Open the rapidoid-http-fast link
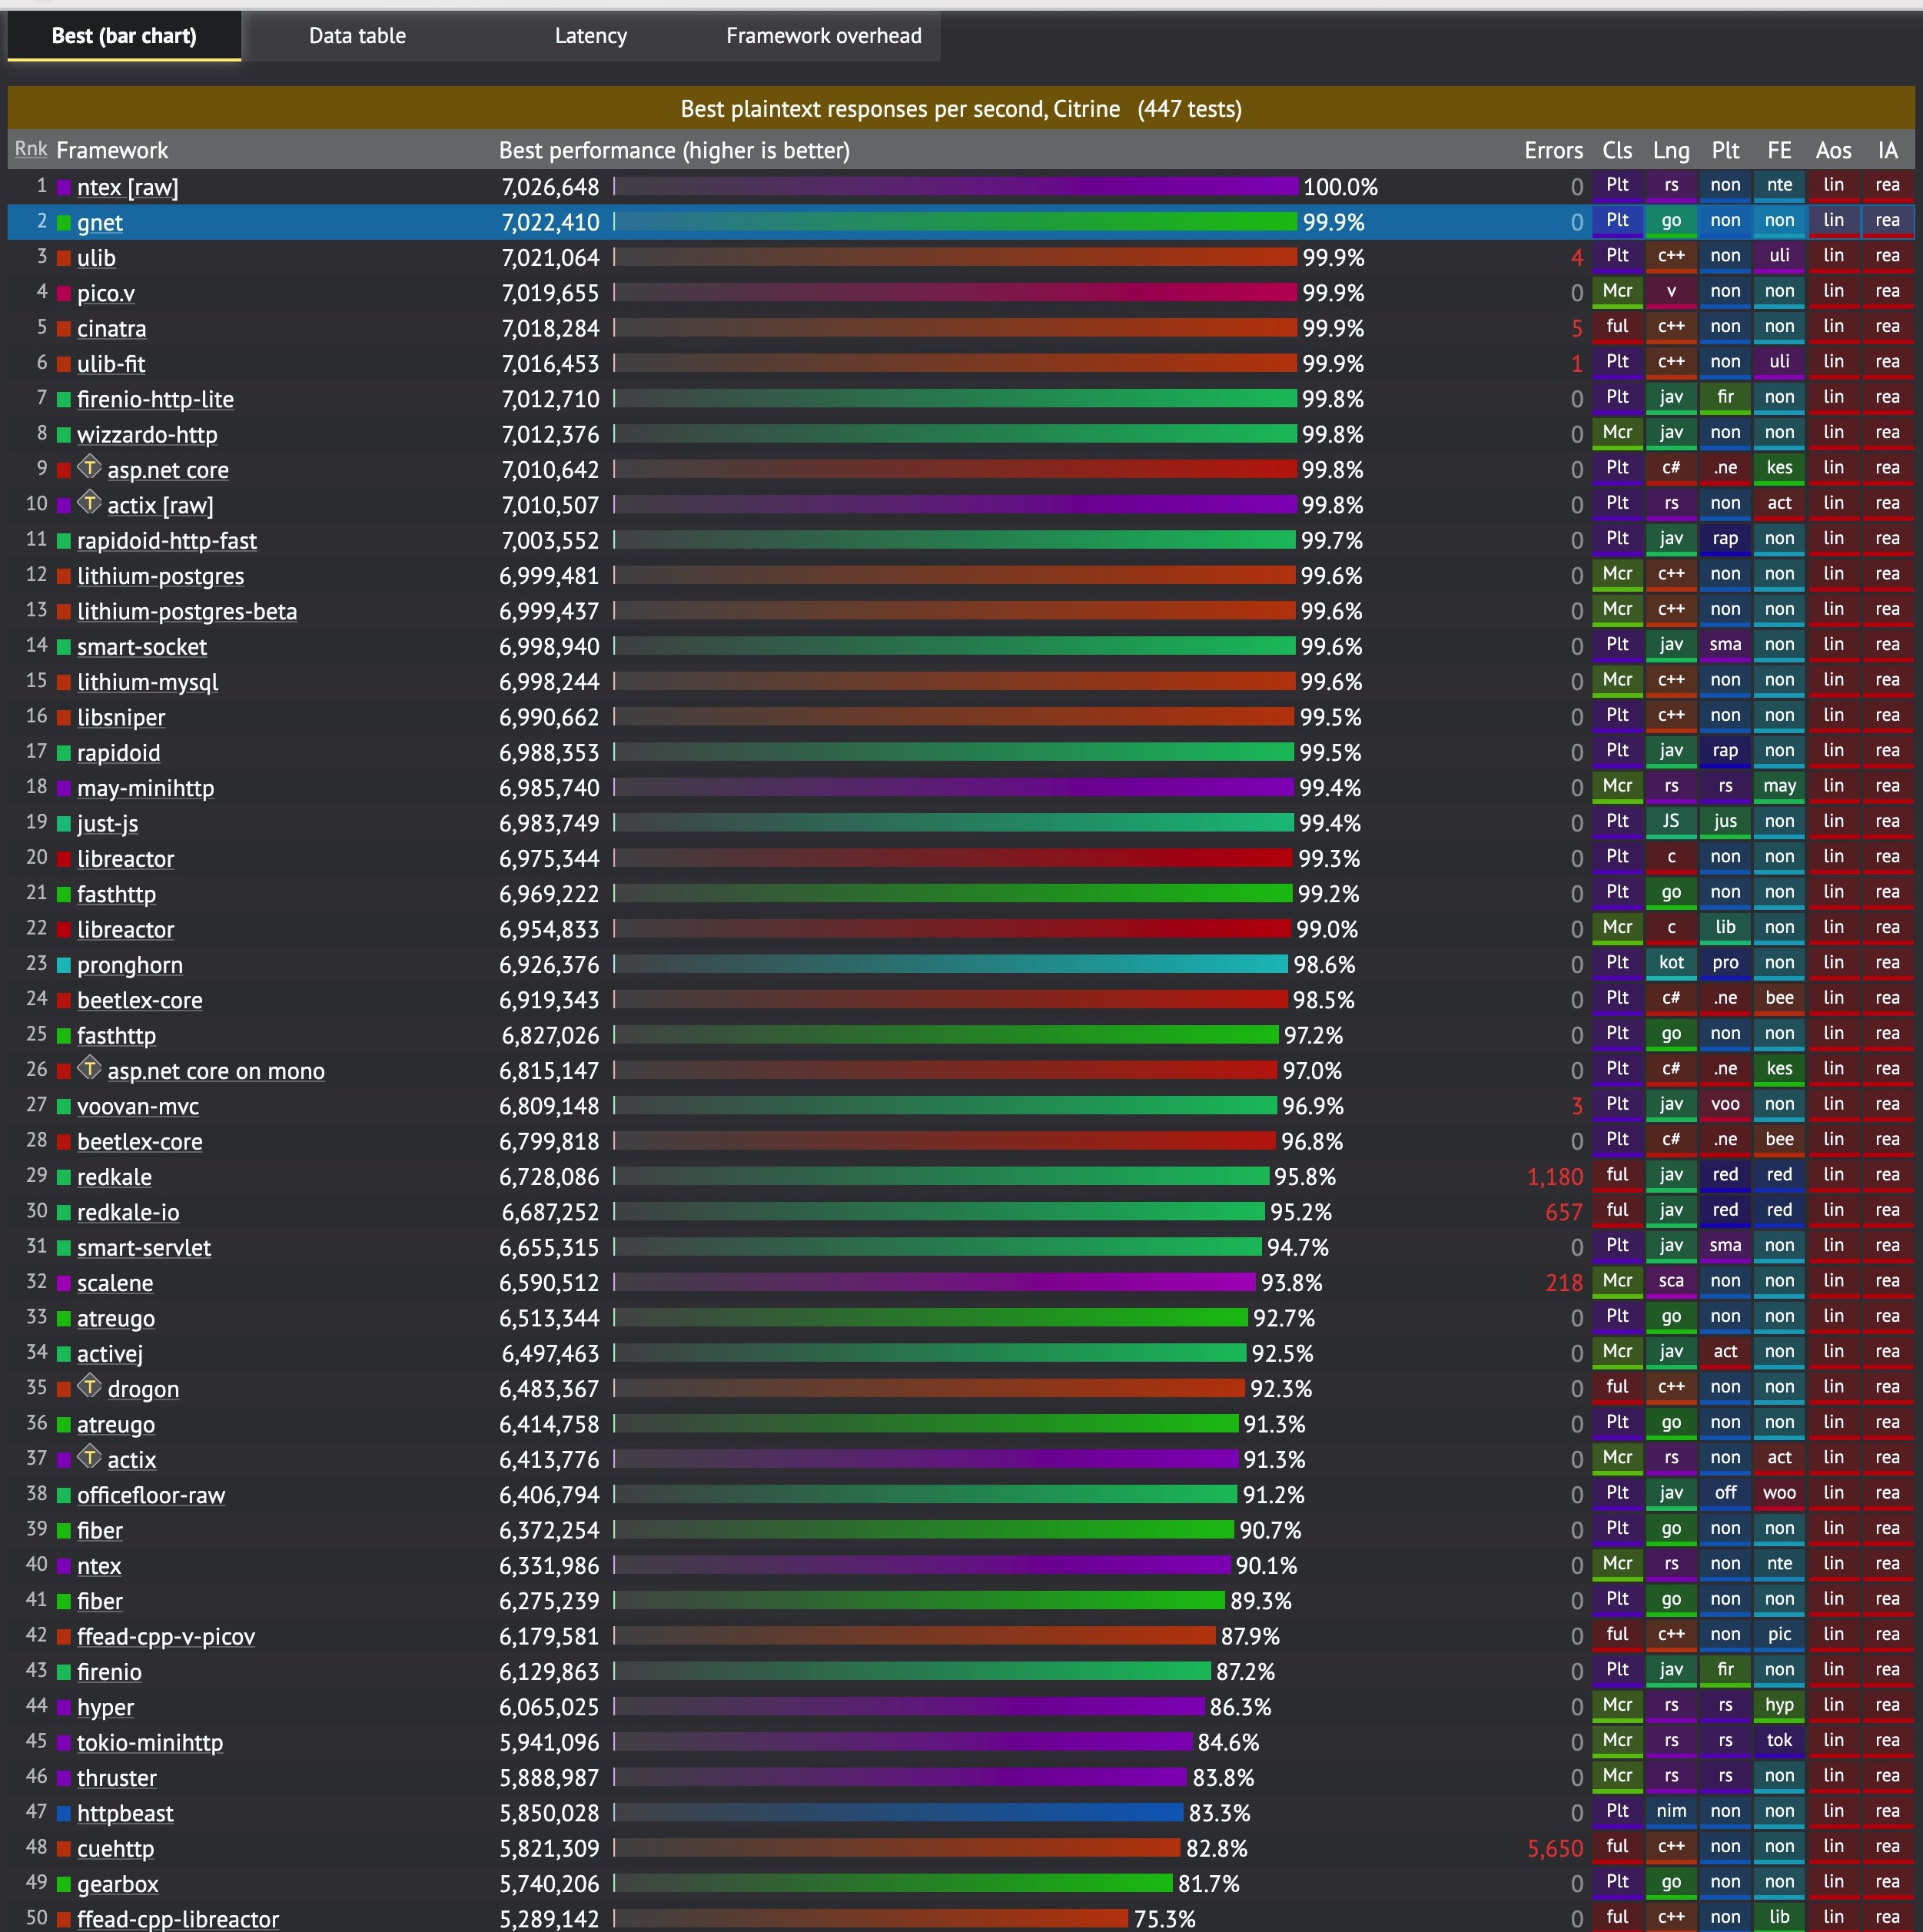The image size is (1923, 1932). 167,541
